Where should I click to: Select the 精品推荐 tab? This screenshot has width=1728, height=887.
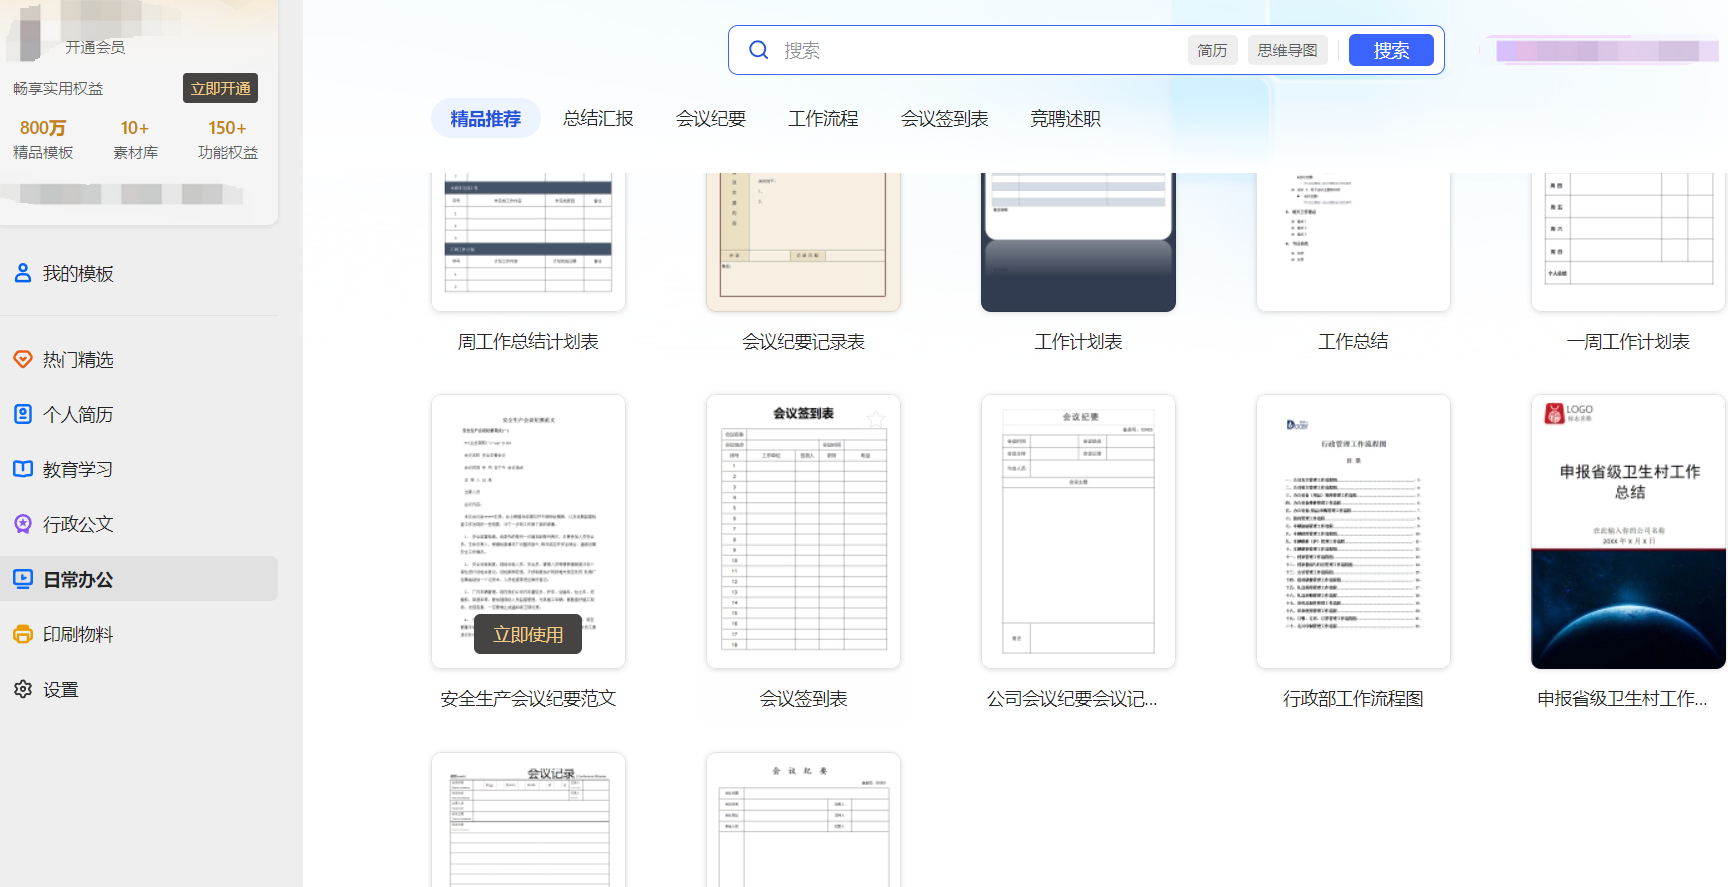click(486, 118)
